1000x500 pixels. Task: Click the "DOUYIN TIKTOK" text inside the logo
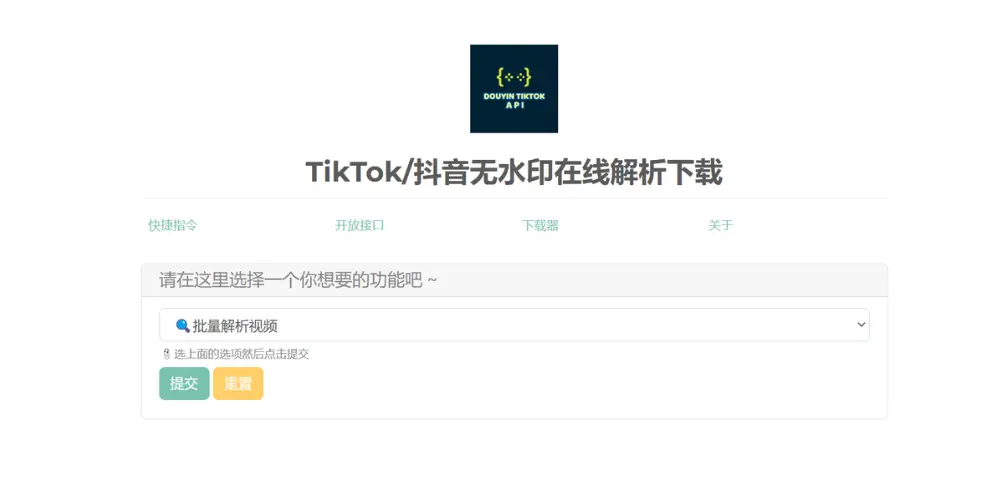coord(514,96)
